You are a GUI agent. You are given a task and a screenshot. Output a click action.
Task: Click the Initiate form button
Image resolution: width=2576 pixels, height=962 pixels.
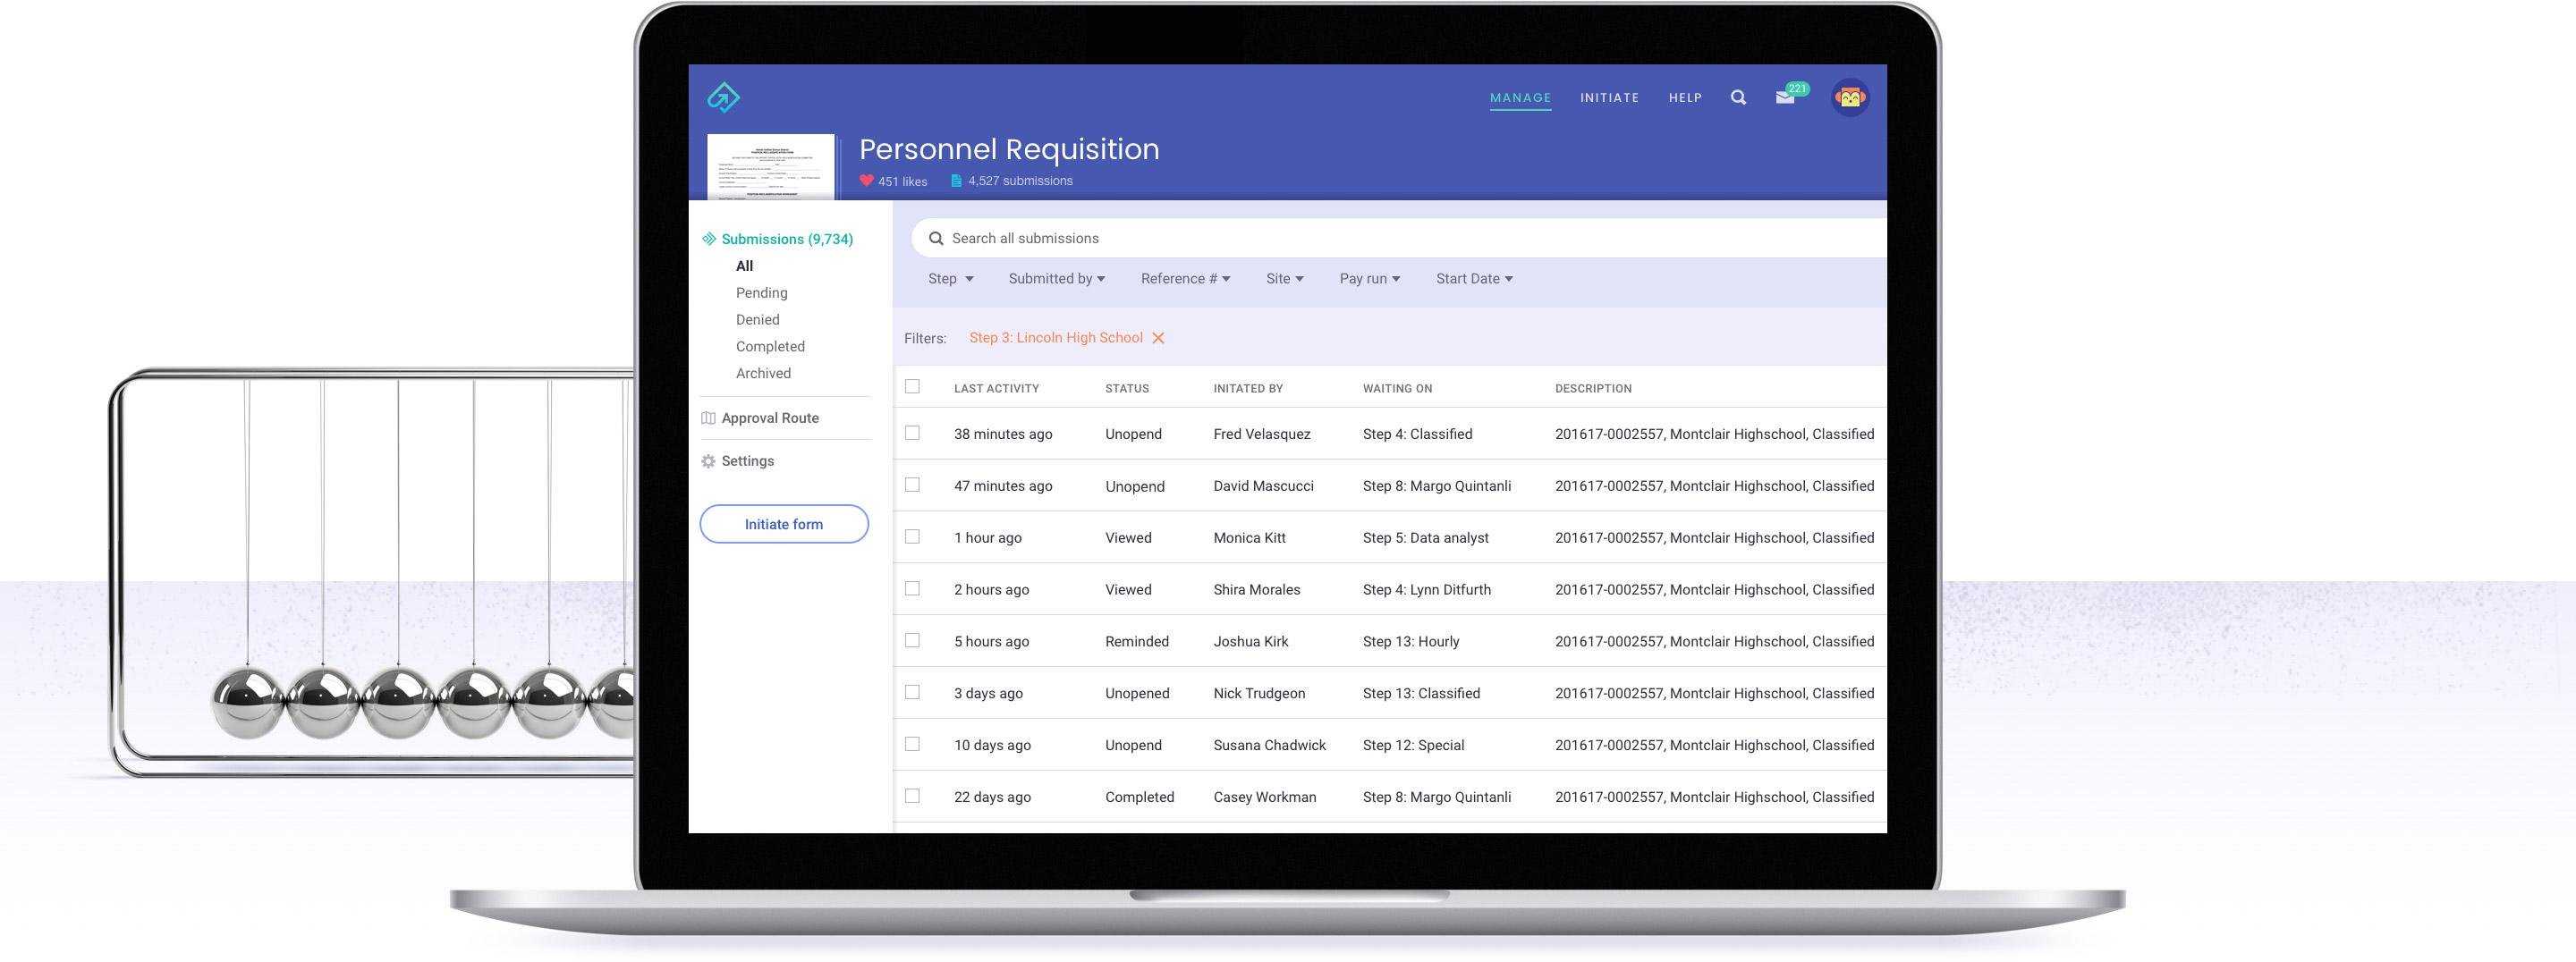coord(784,524)
